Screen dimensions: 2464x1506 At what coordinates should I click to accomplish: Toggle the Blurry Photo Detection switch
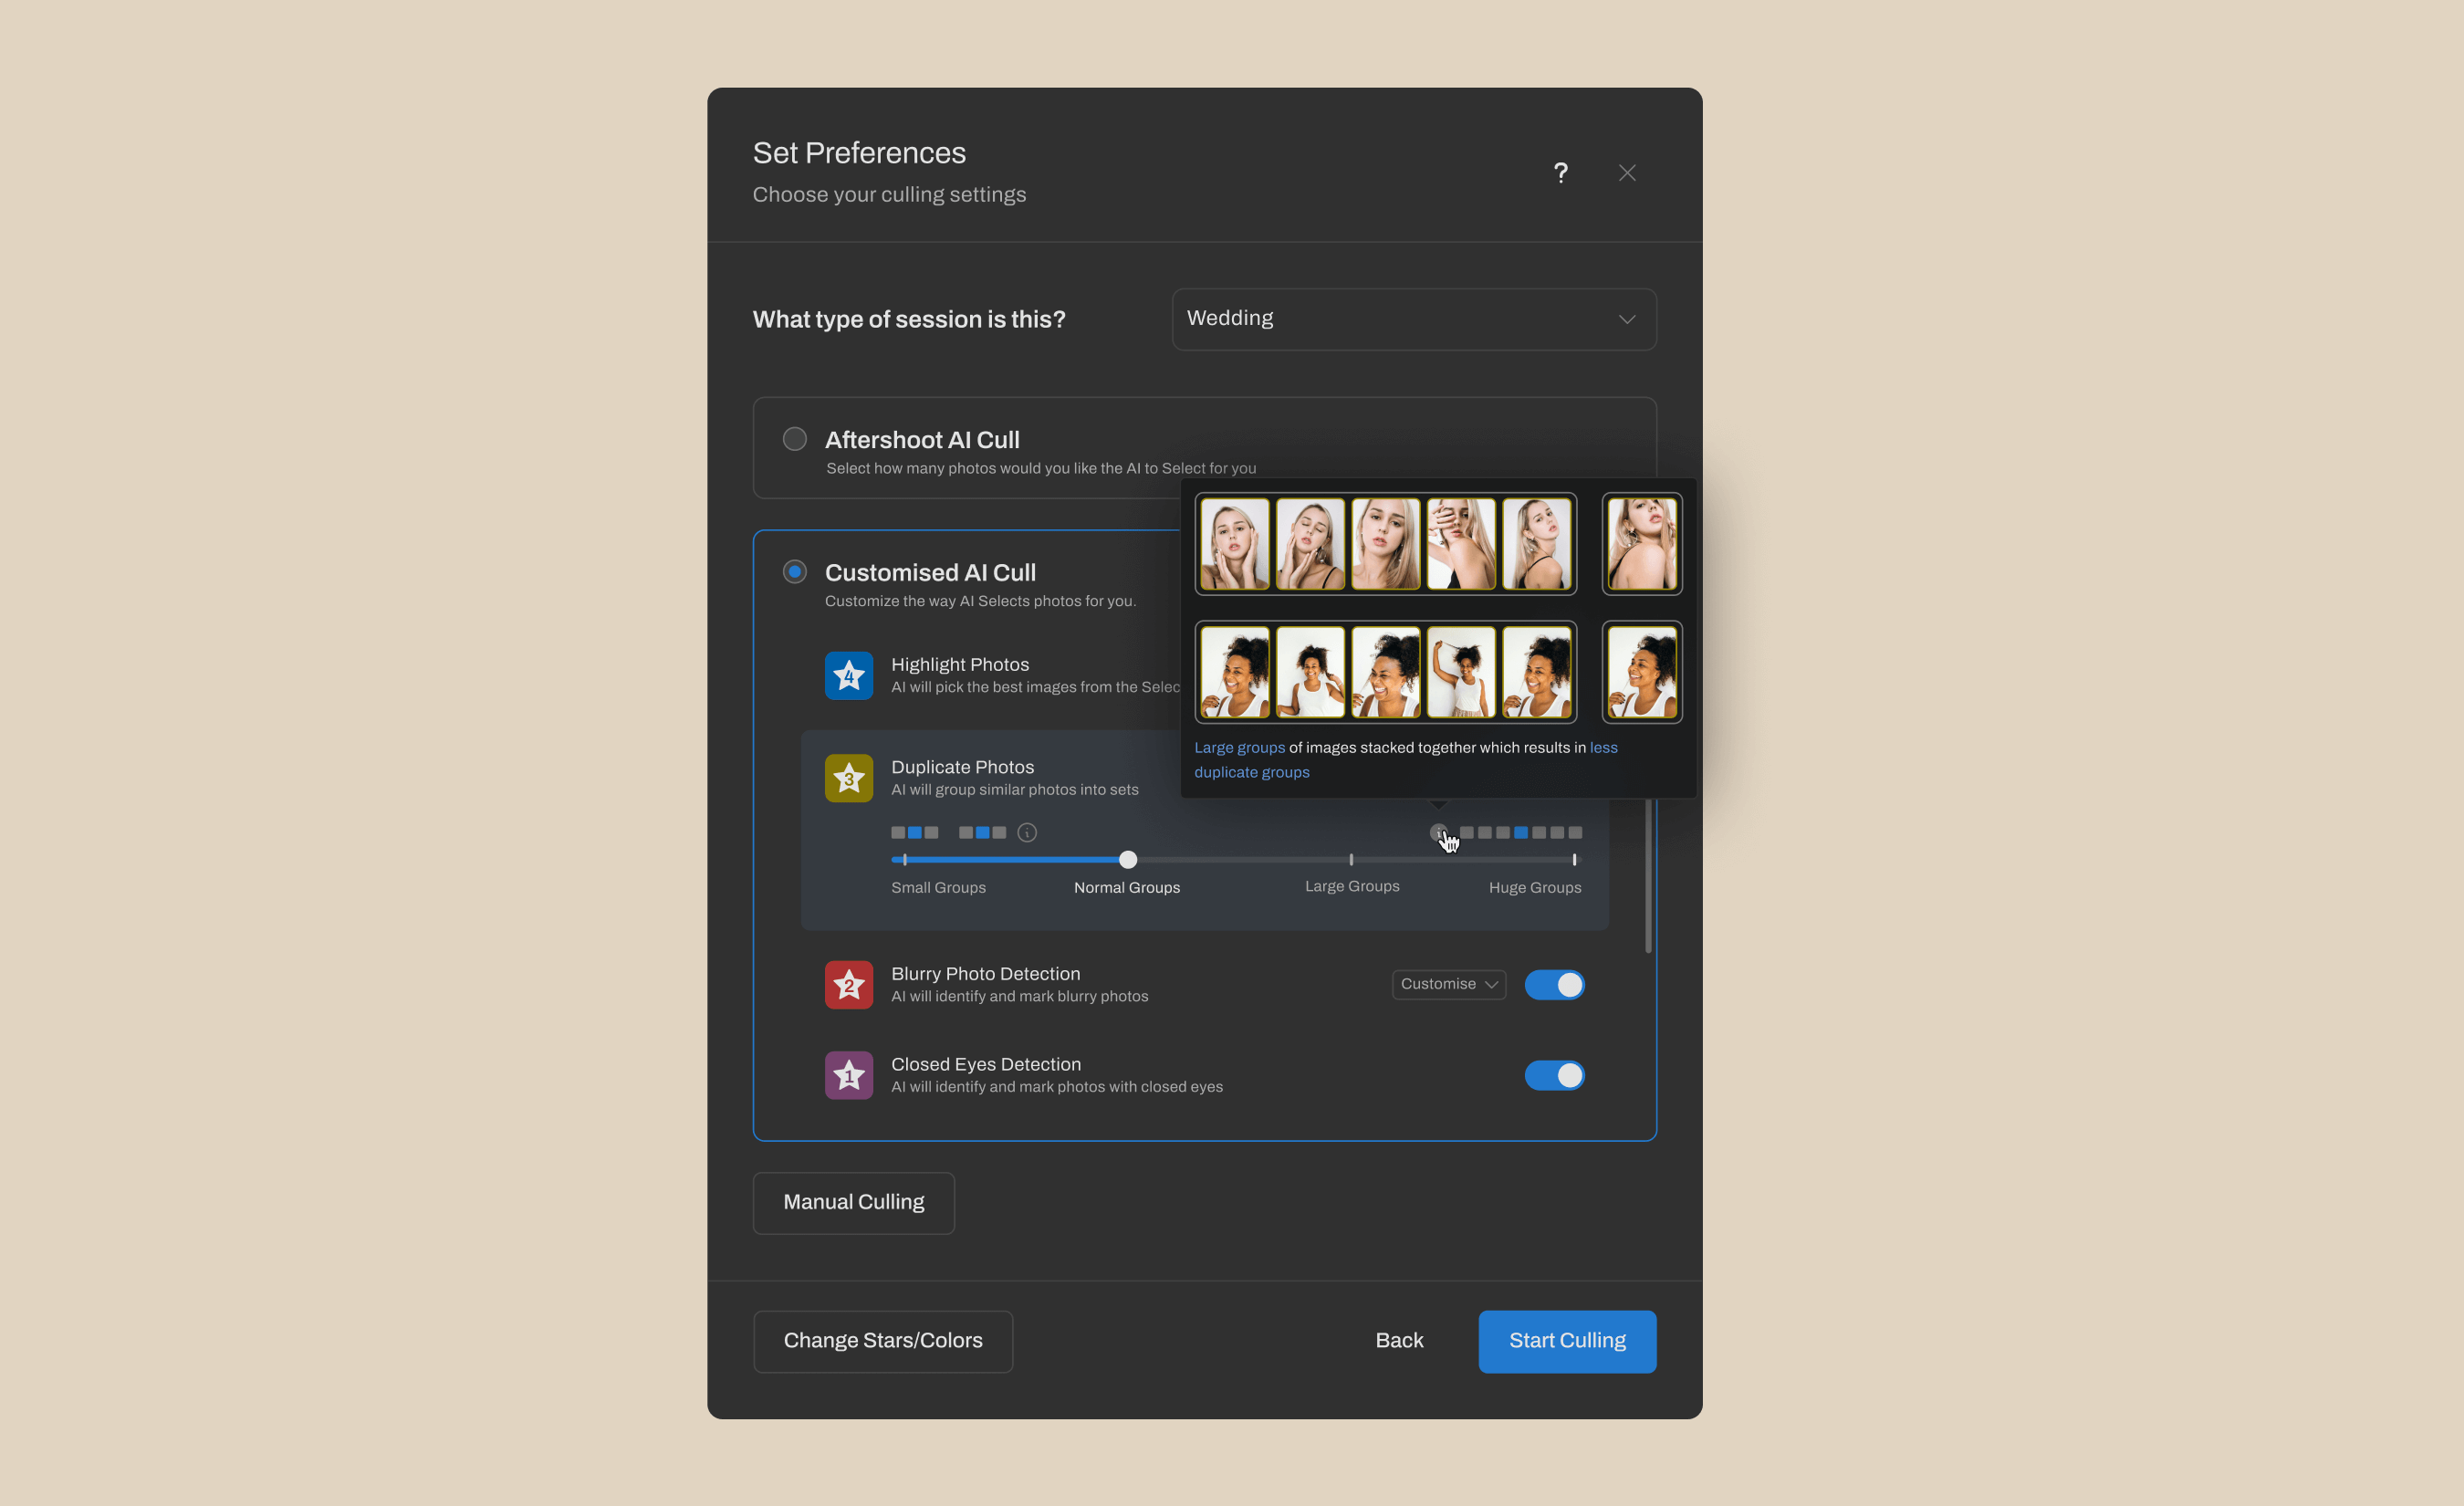click(1554, 984)
